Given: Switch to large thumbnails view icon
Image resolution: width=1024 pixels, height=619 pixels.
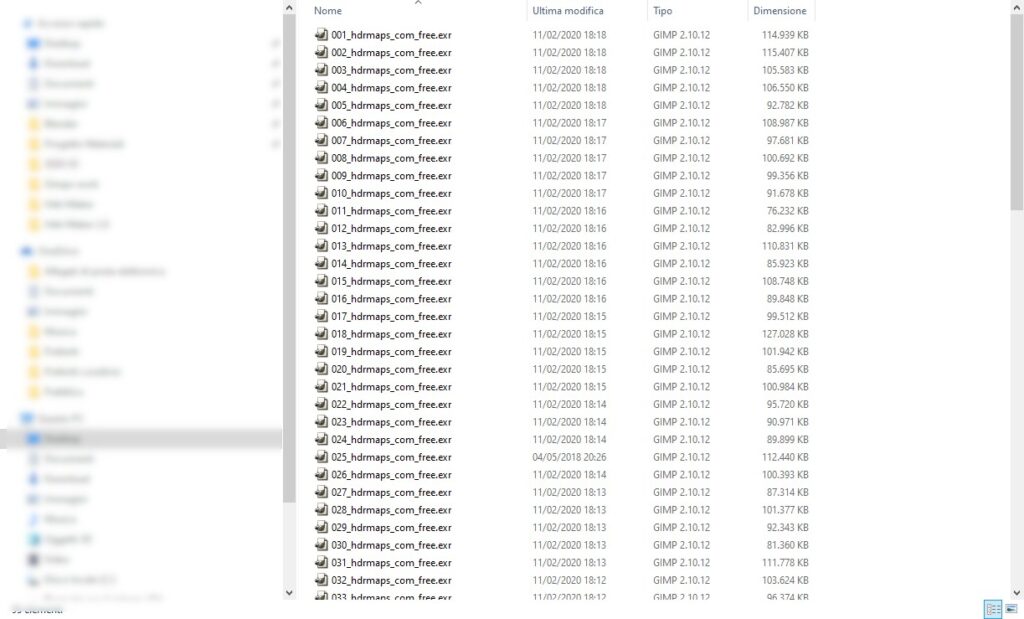Looking at the screenshot, I should [1011, 609].
